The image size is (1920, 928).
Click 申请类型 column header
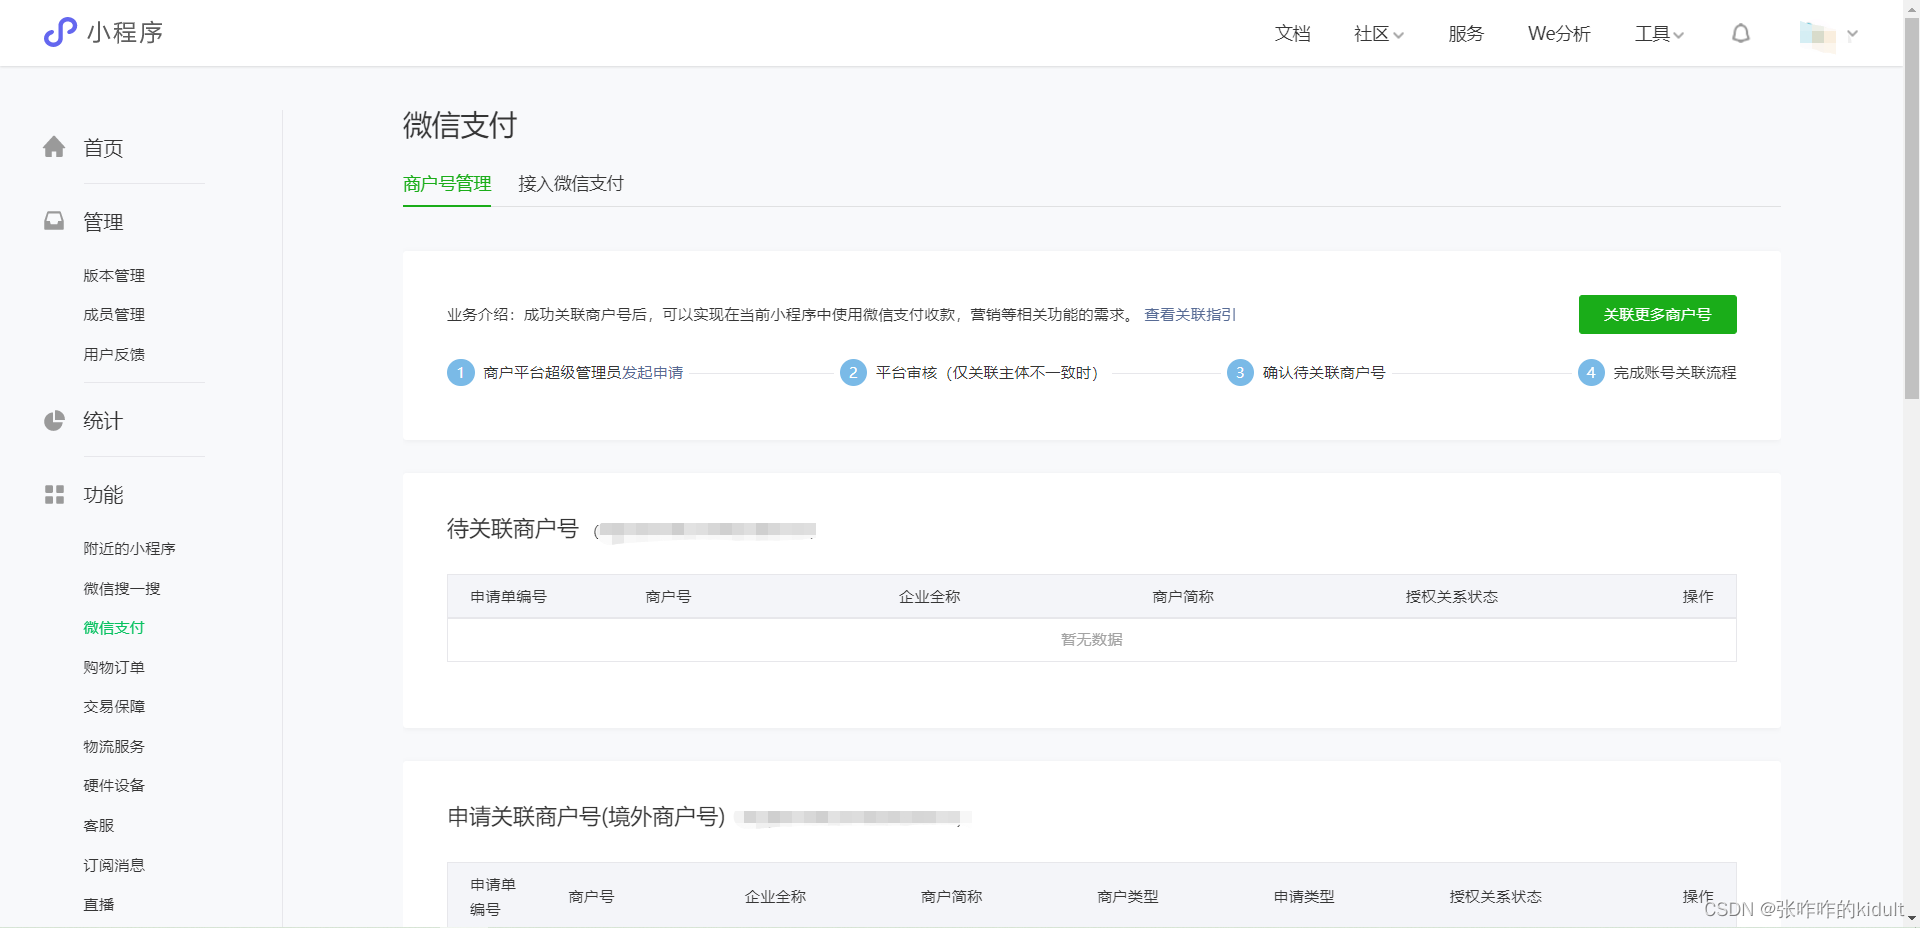tap(1304, 897)
